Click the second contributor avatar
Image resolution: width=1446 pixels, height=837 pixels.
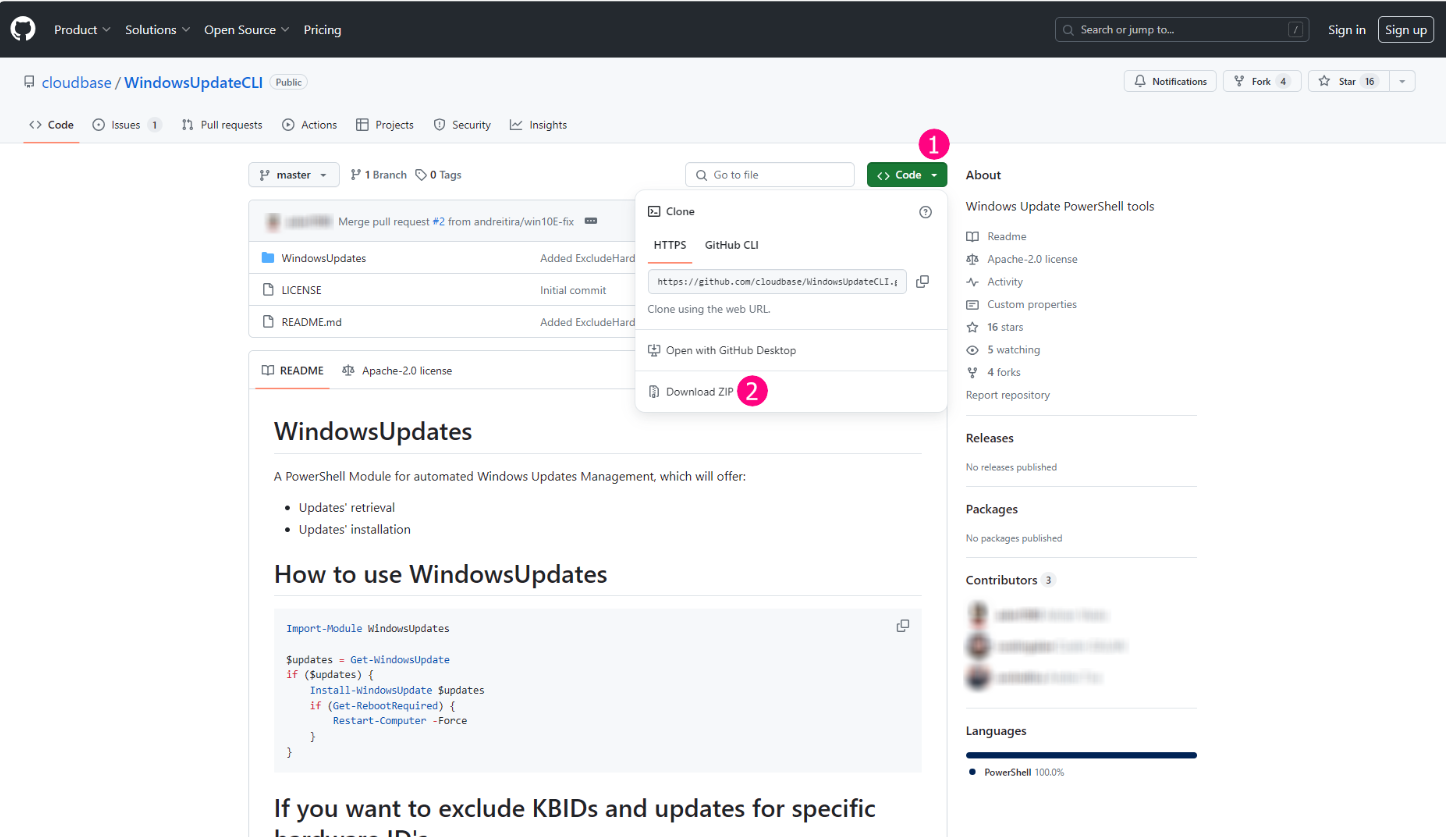pos(978,646)
